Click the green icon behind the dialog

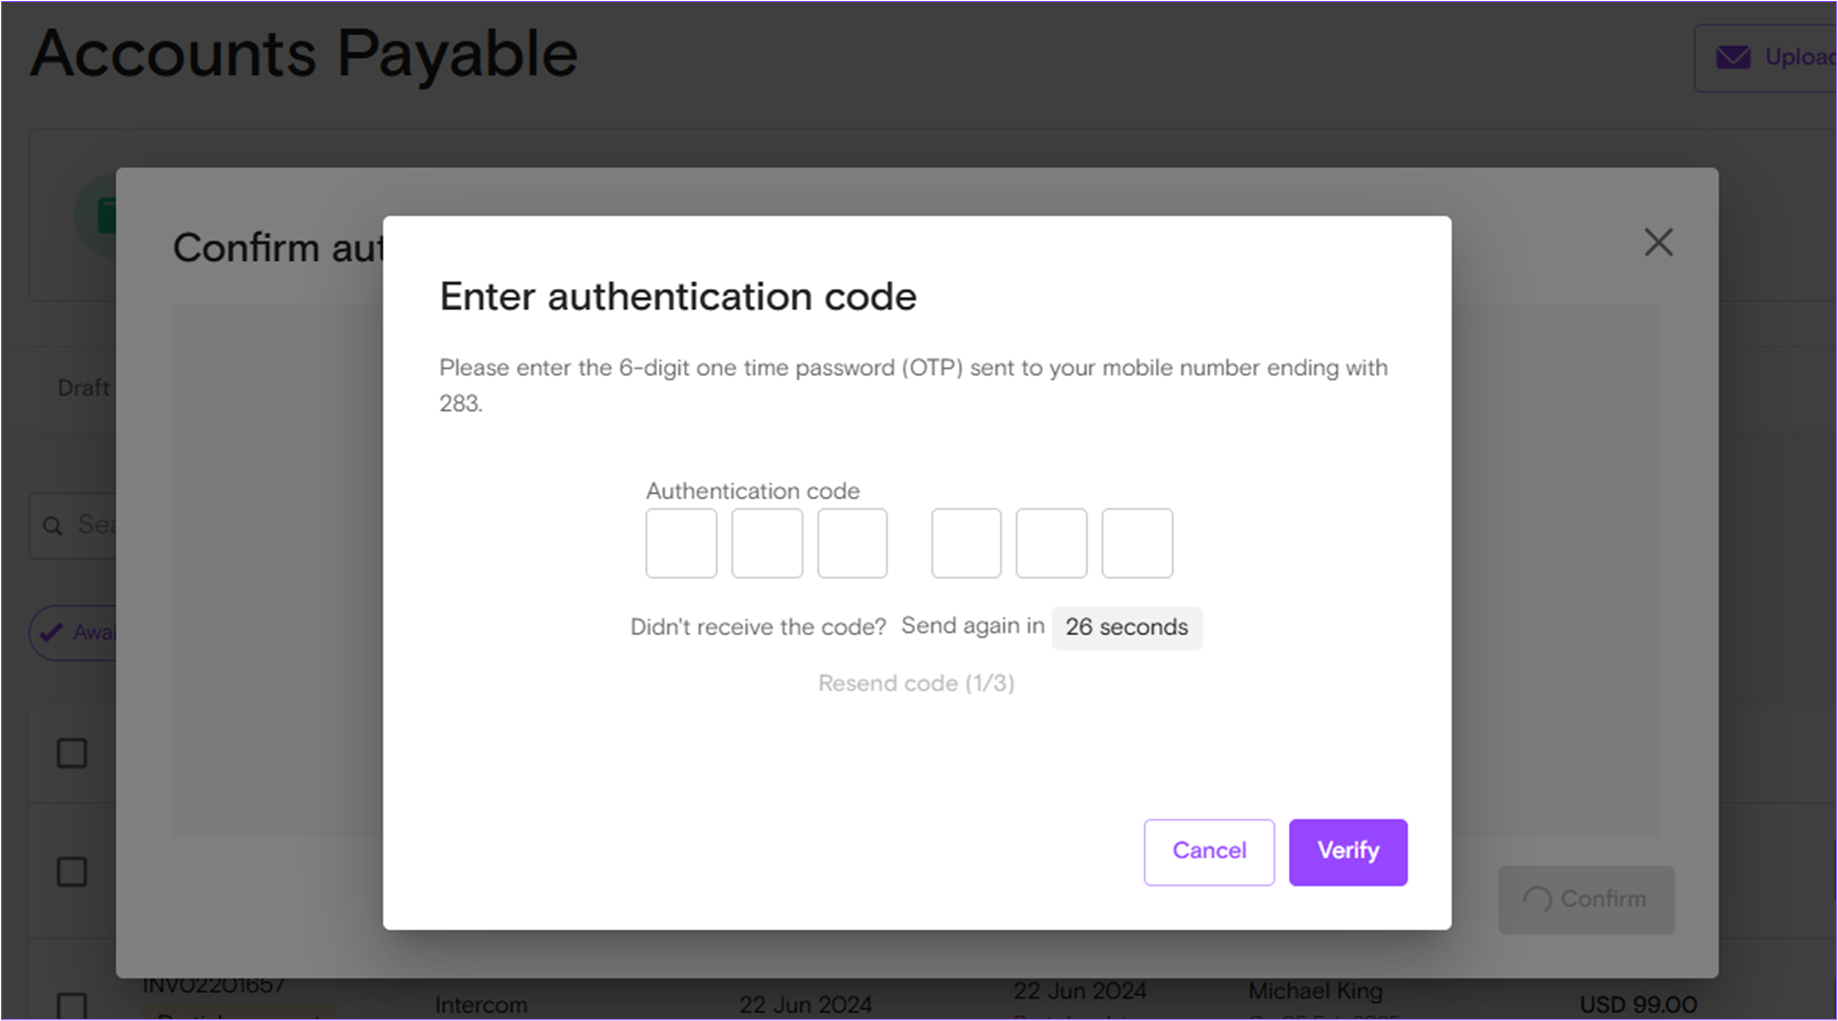point(103,215)
